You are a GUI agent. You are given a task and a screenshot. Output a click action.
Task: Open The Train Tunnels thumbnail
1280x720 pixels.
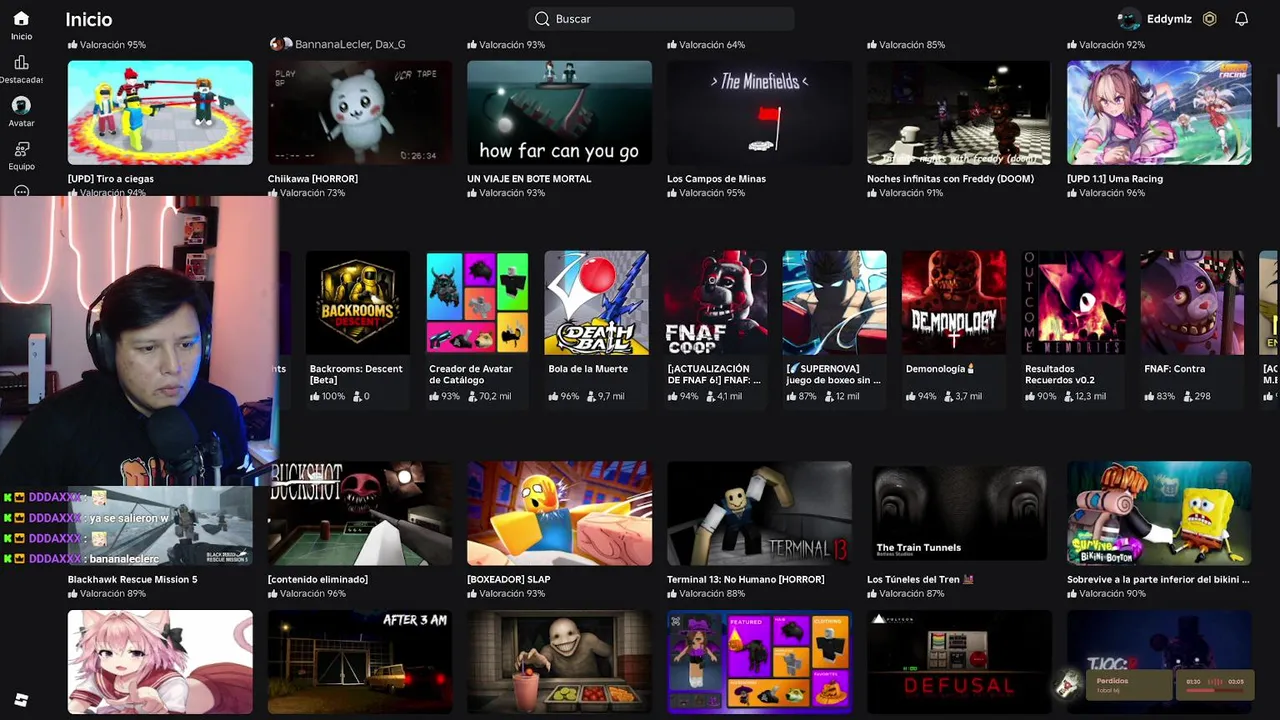[959, 513]
